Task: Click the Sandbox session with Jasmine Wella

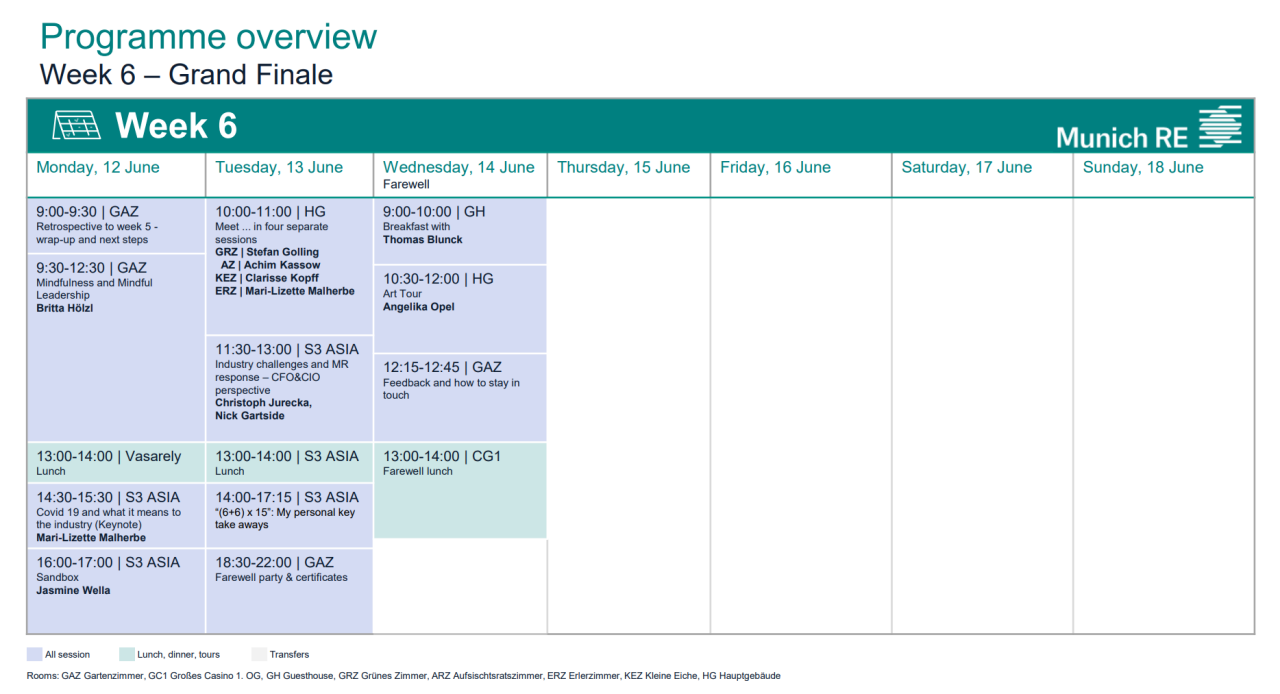Action: click(x=115, y=590)
